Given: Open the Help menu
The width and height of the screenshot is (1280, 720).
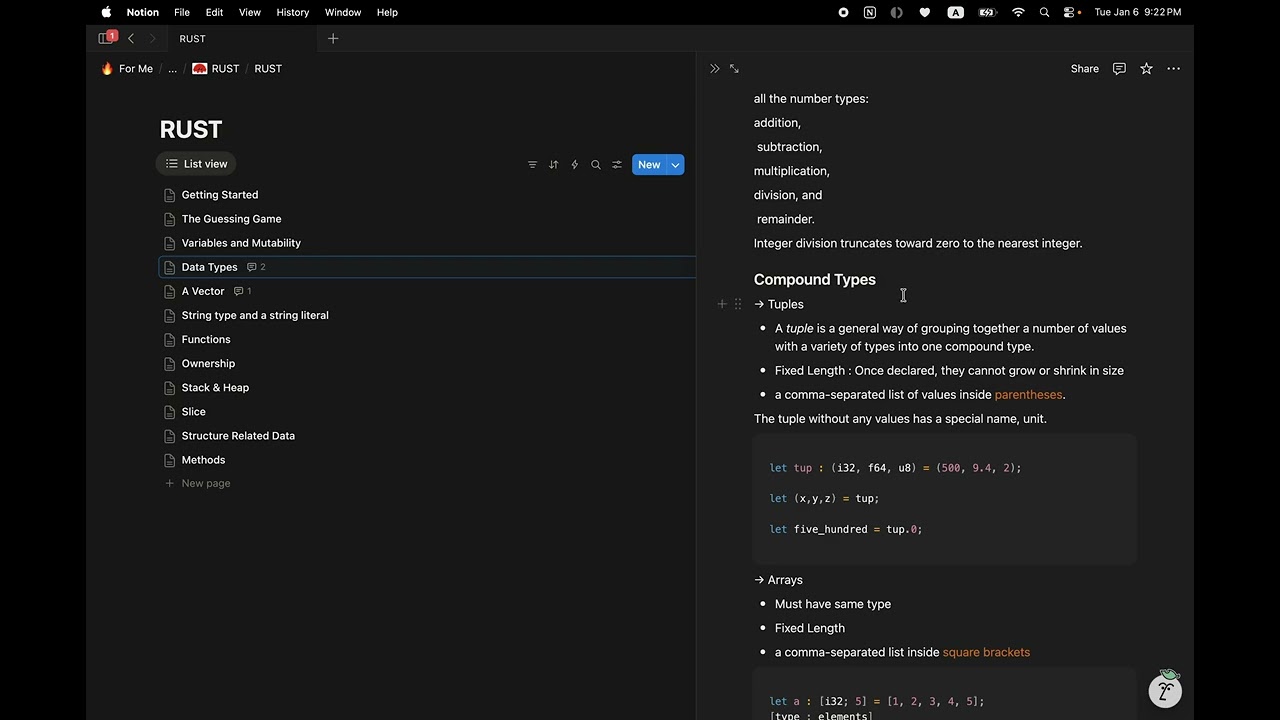Looking at the screenshot, I should [387, 12].
